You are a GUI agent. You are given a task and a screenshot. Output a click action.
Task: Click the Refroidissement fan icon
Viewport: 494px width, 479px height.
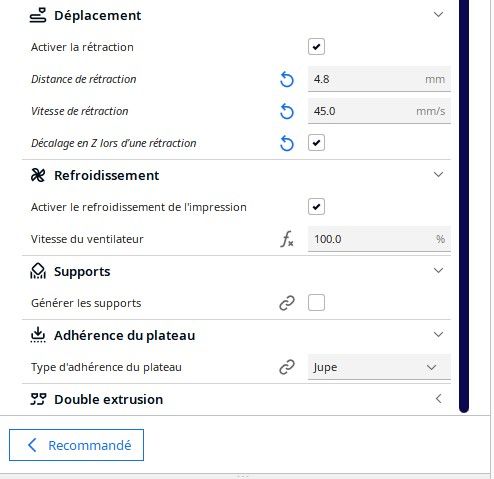(38, 175)
